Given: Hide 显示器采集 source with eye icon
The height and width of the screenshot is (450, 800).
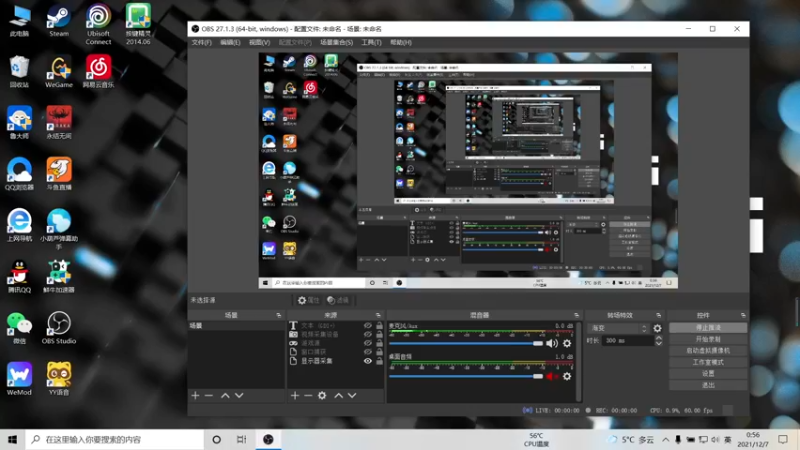Looking at the screenshot, I should point(368,361).
